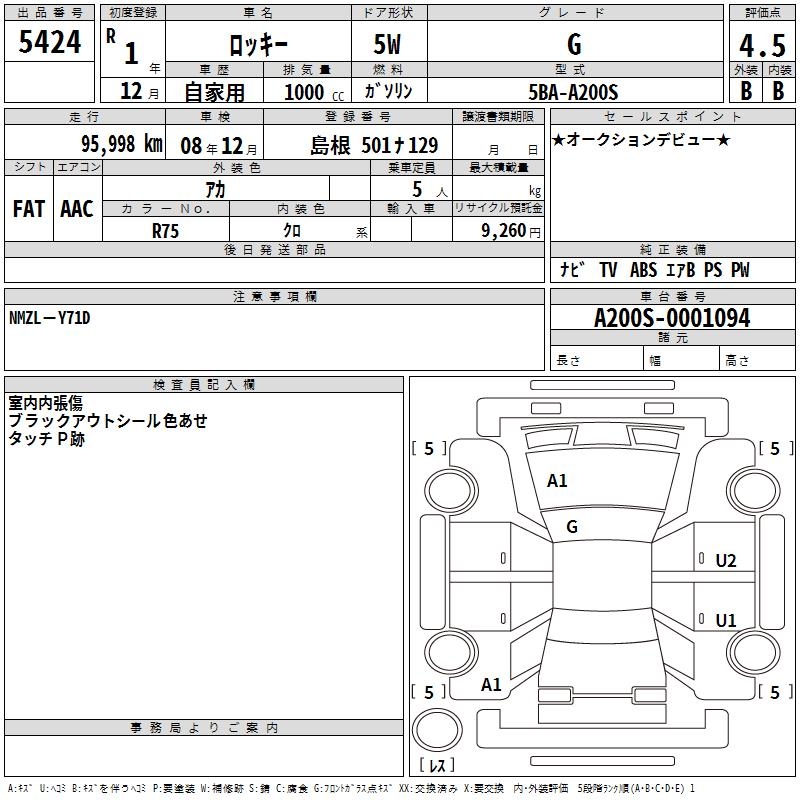Select the recycle deposit "9,260円"

coord(511,231)
